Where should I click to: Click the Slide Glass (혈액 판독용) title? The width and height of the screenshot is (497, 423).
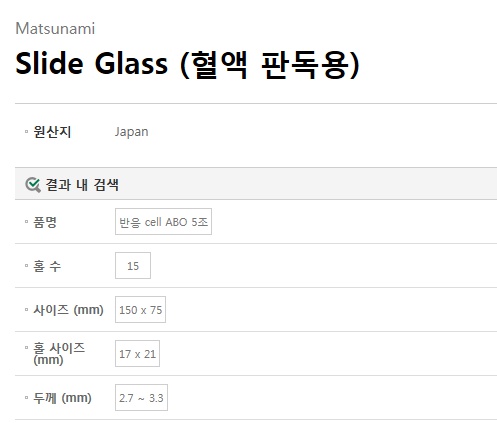188,65
